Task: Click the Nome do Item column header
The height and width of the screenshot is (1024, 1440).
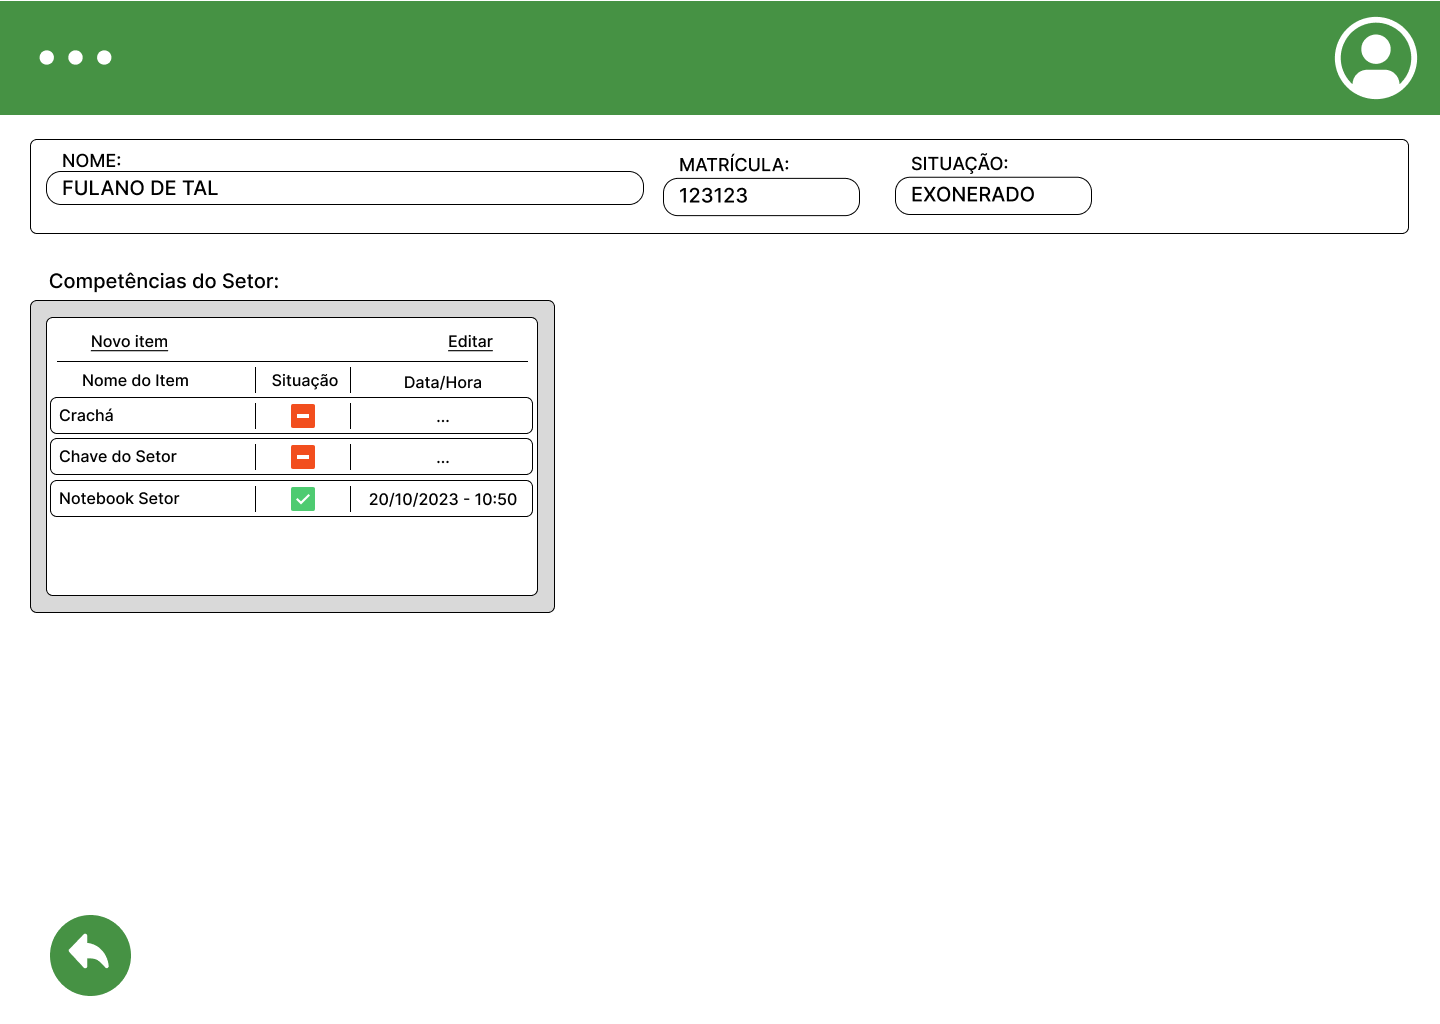Action: (135, 381)
